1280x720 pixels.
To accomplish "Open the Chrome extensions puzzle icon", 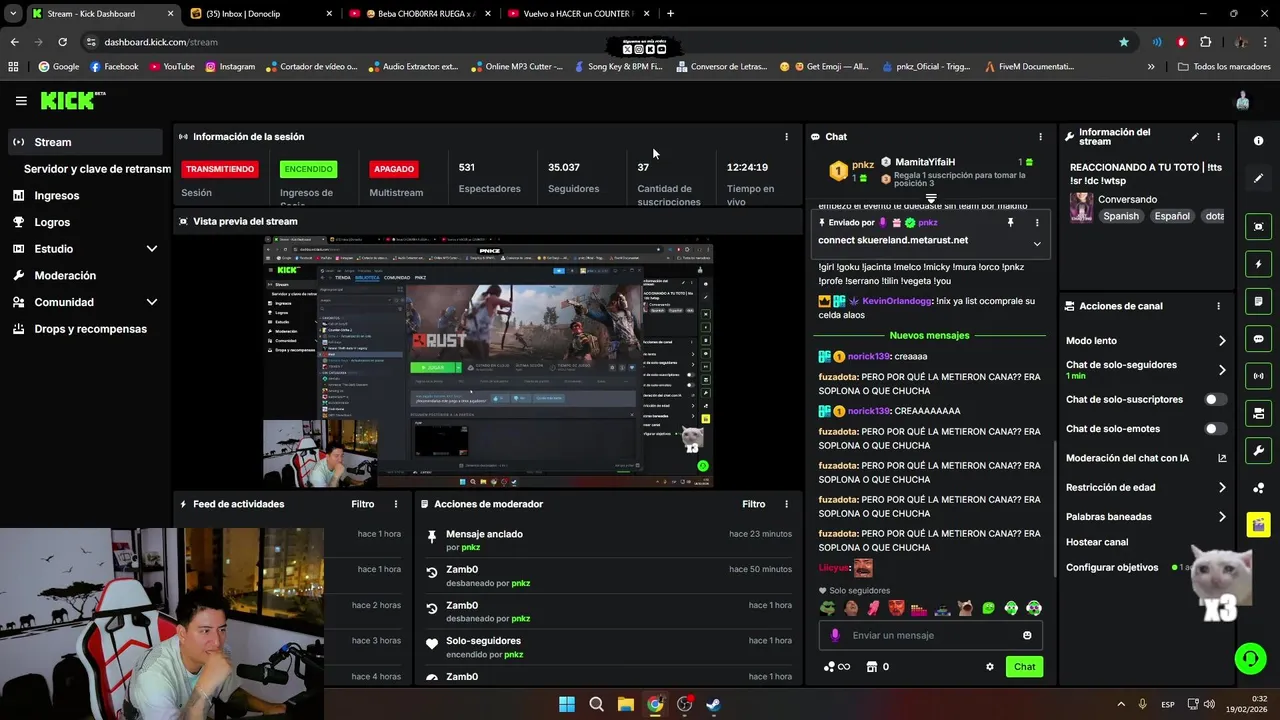I will pos(1205,42).
